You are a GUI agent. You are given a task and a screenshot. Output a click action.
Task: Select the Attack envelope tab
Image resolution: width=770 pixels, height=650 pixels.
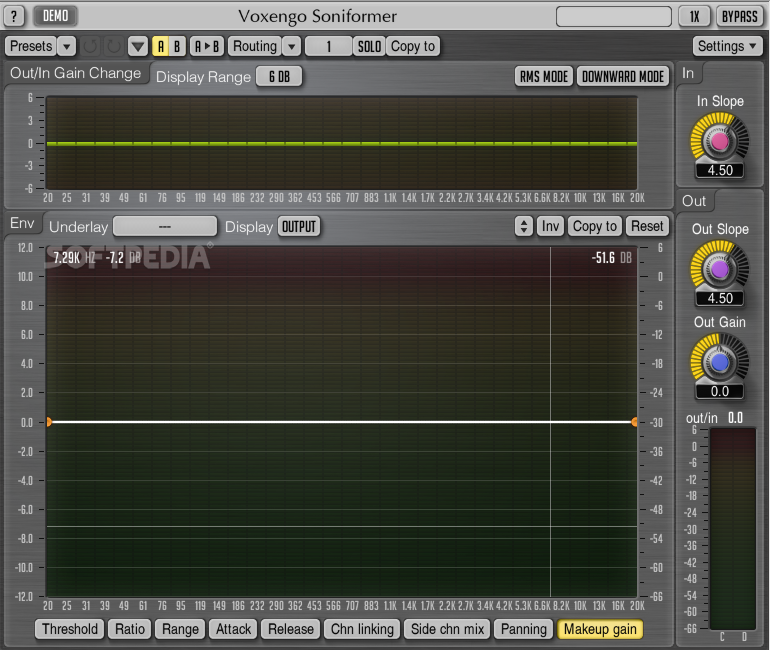(233, 629)
